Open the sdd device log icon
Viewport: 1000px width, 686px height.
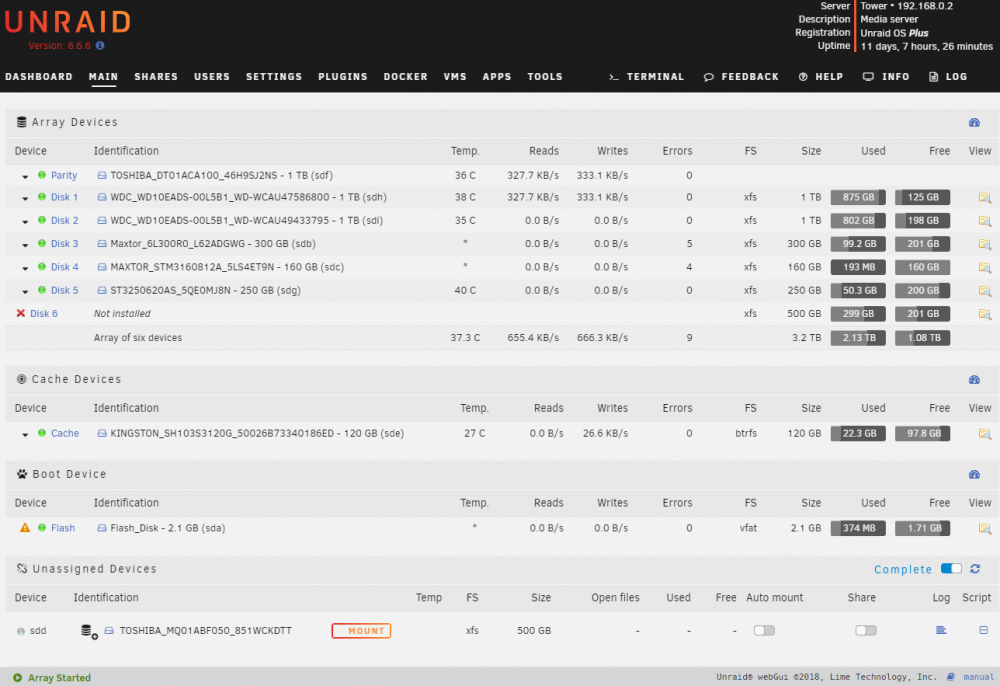tap(941, 631)
